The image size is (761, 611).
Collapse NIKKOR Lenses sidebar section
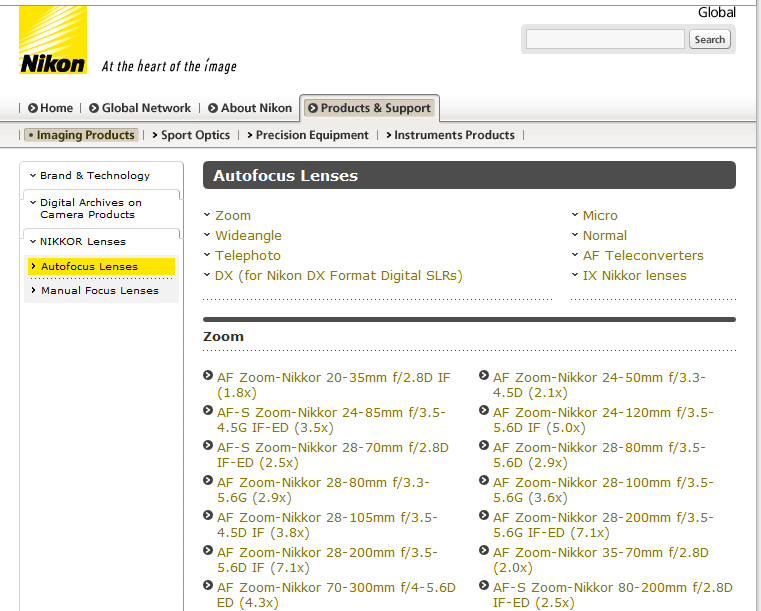[82, 241]
